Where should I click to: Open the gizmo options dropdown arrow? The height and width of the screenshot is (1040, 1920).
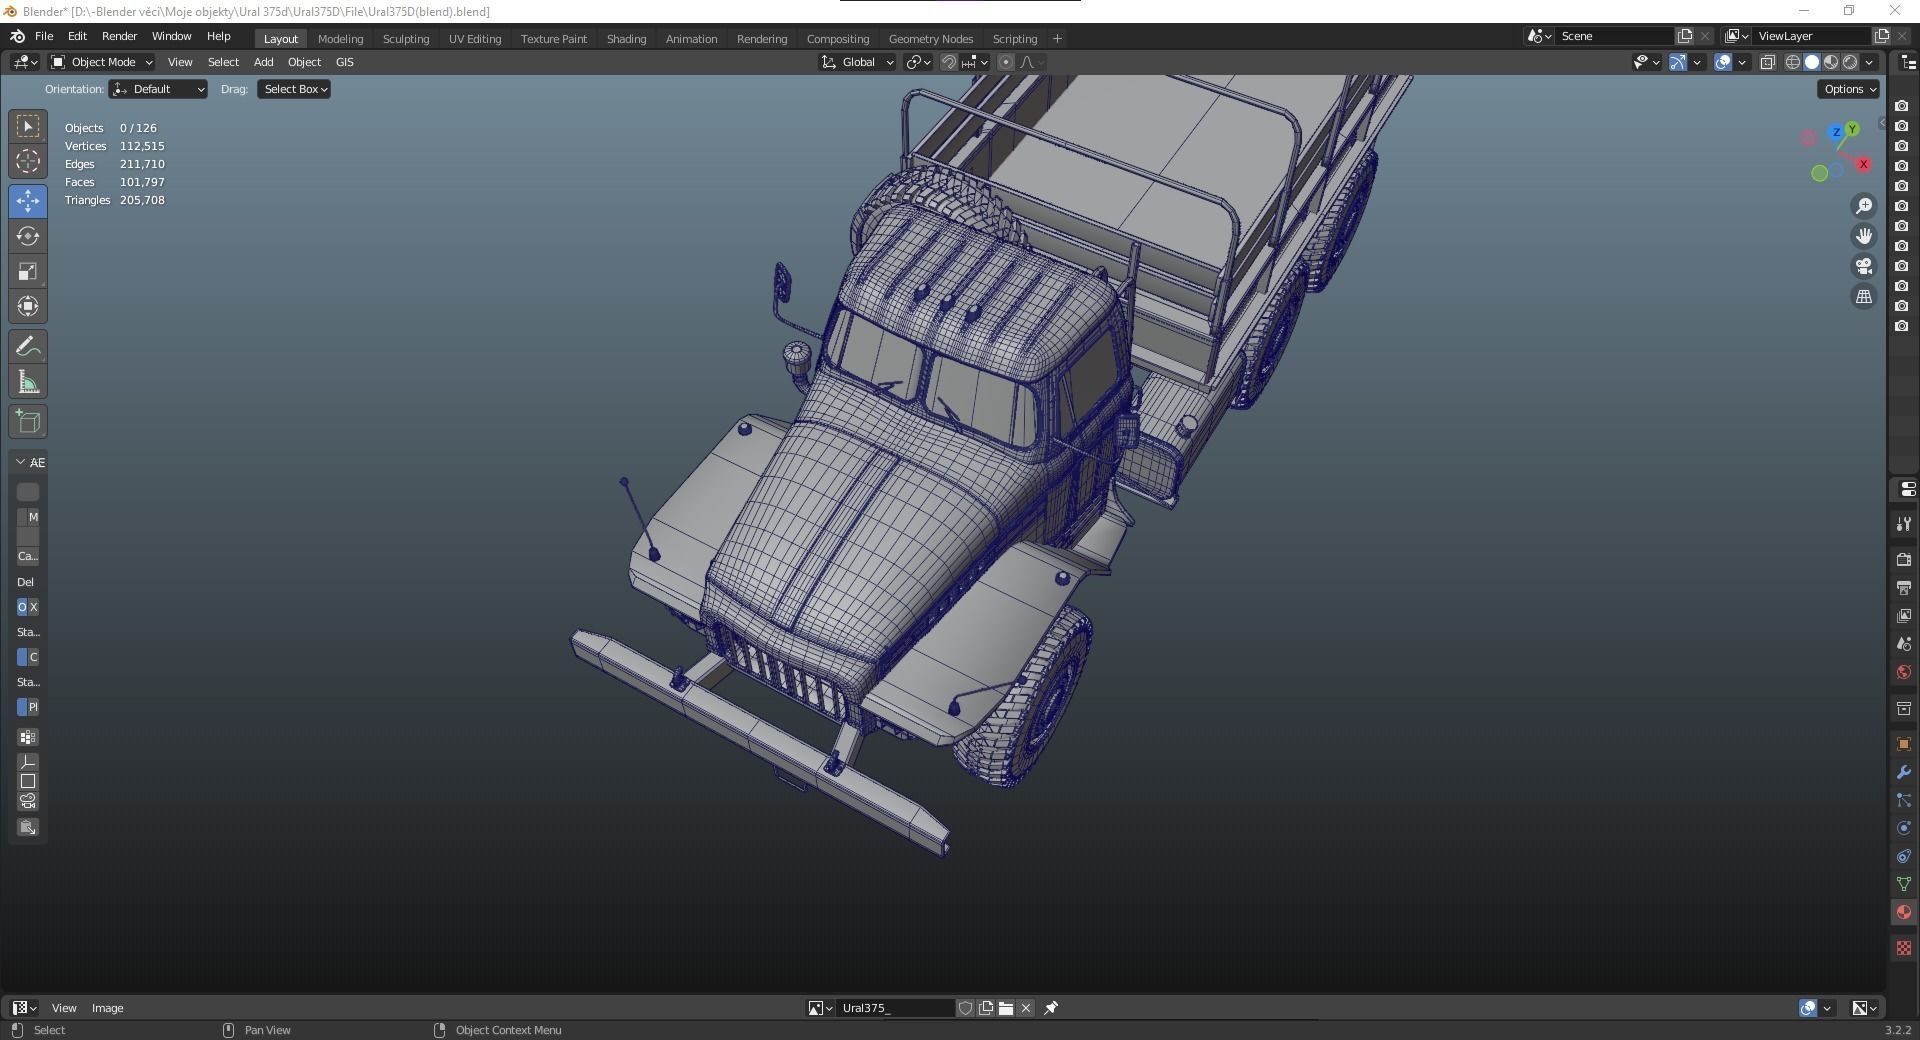pos(1697,62)
